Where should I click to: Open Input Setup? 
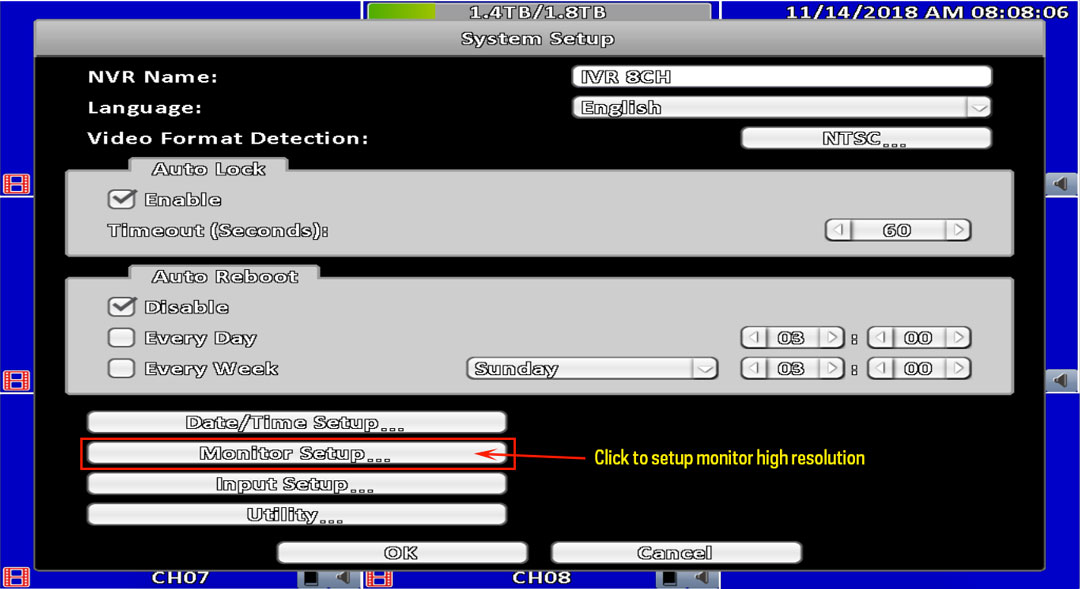click(x=297, y=484)
